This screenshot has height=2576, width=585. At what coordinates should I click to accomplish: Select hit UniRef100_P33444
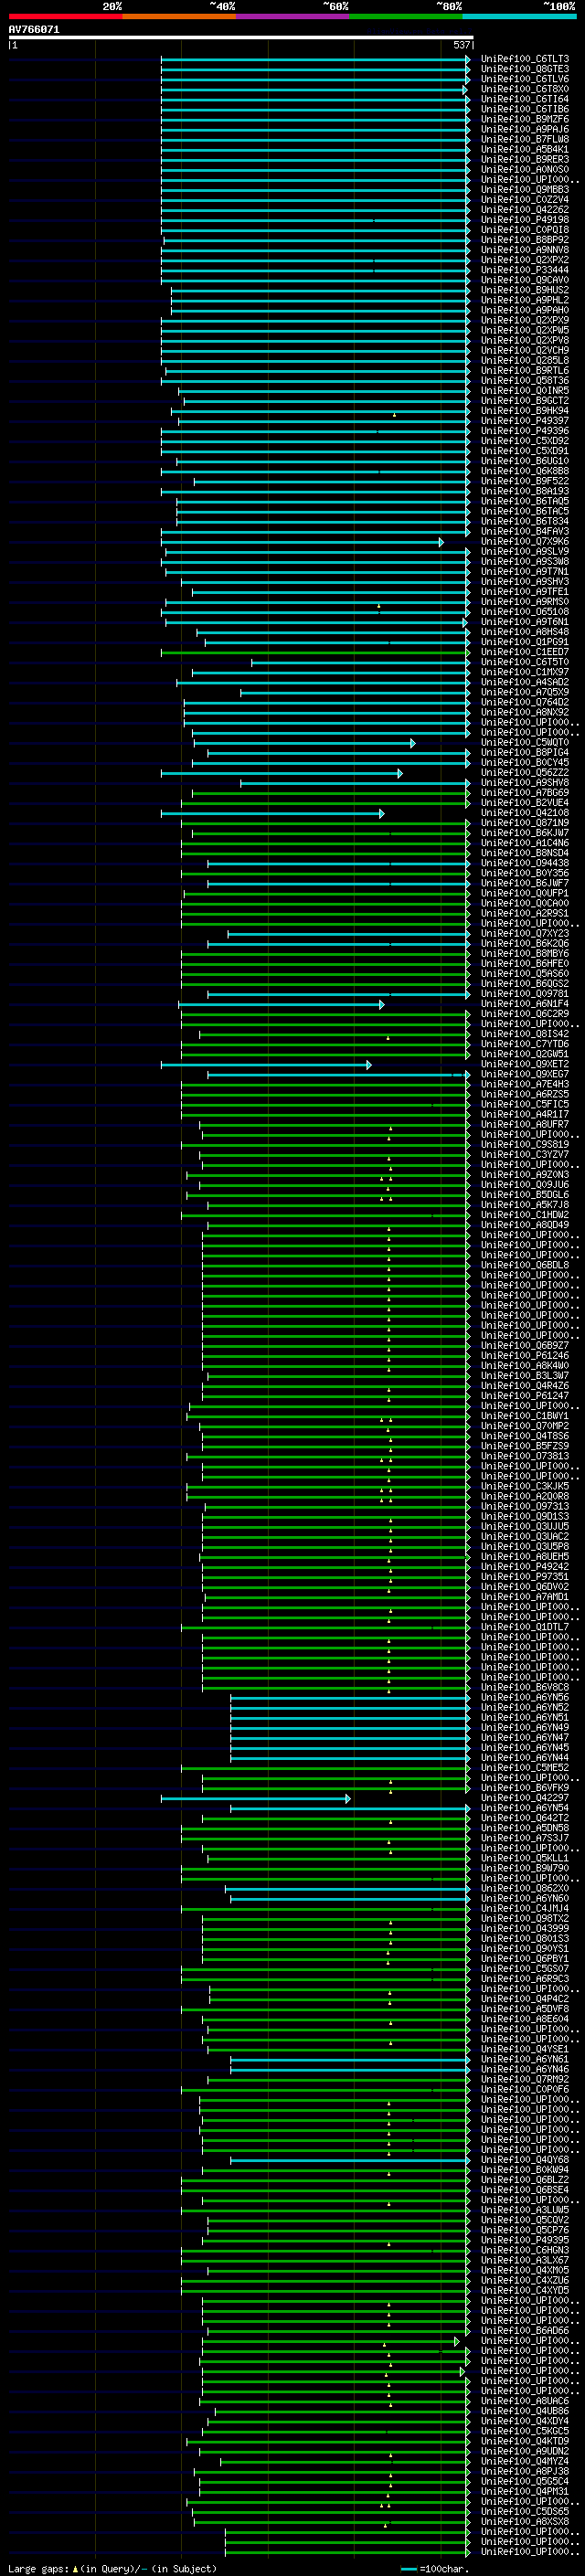point(525,270)
